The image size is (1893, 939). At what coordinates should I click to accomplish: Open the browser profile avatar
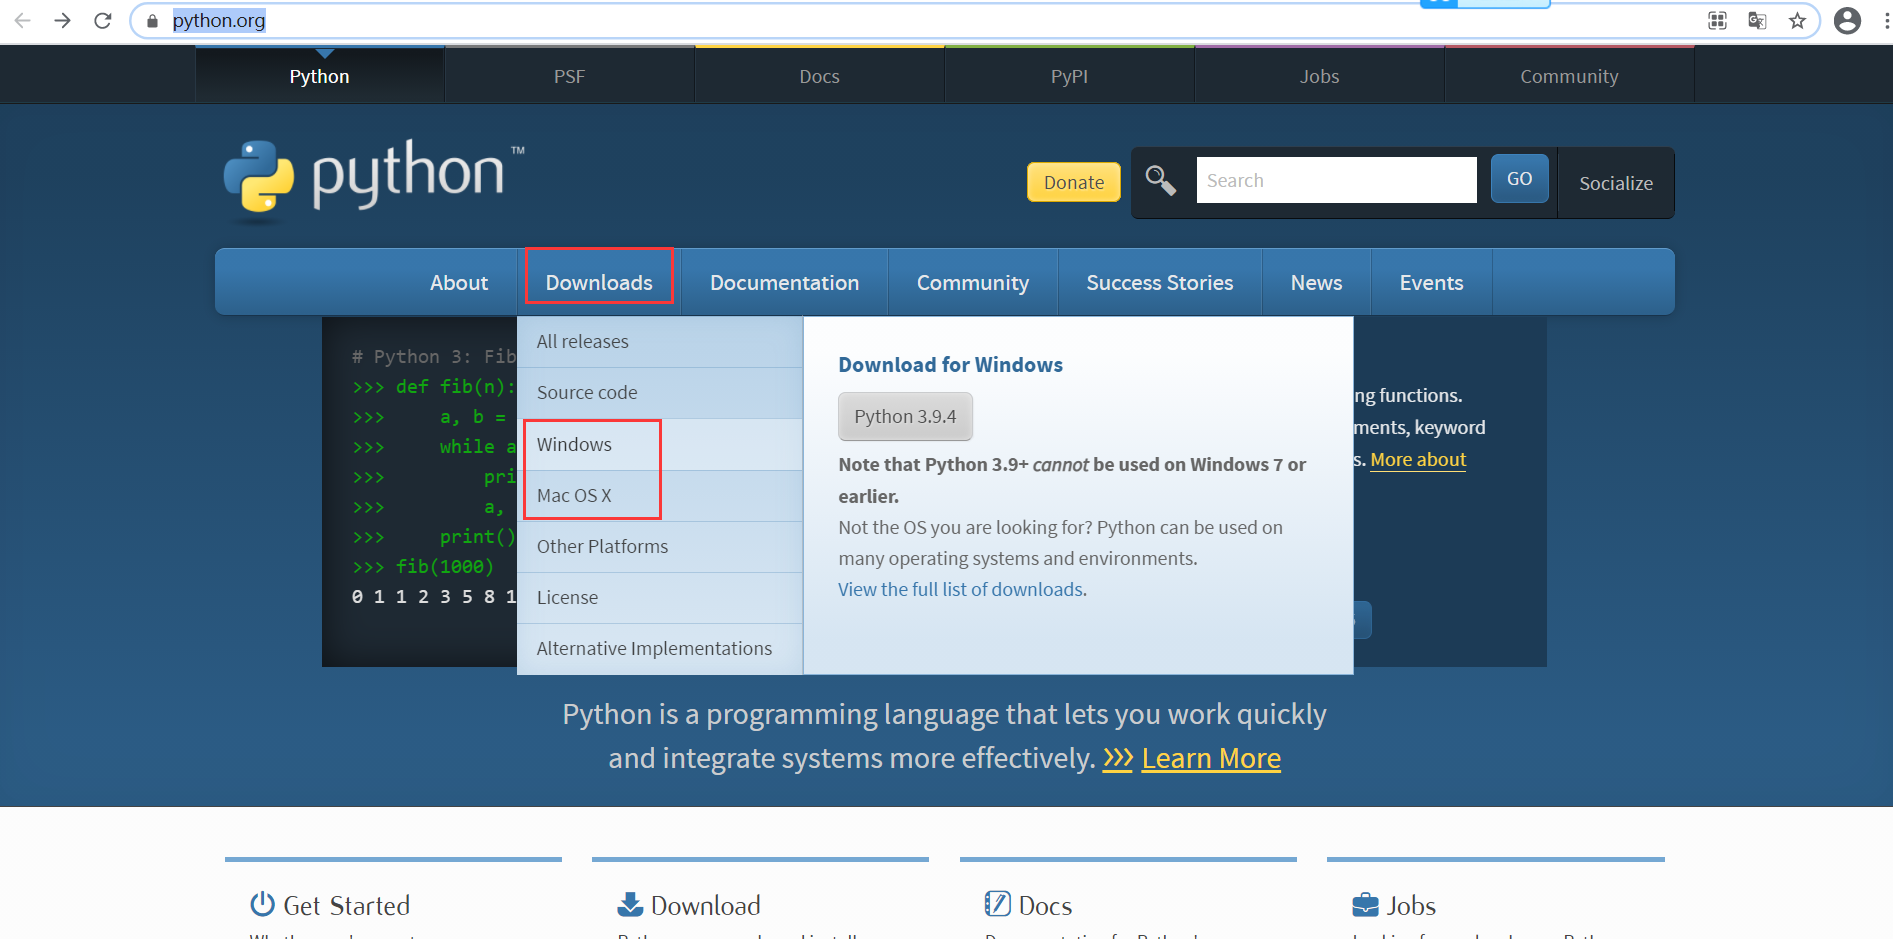(x=1847, y=20)
